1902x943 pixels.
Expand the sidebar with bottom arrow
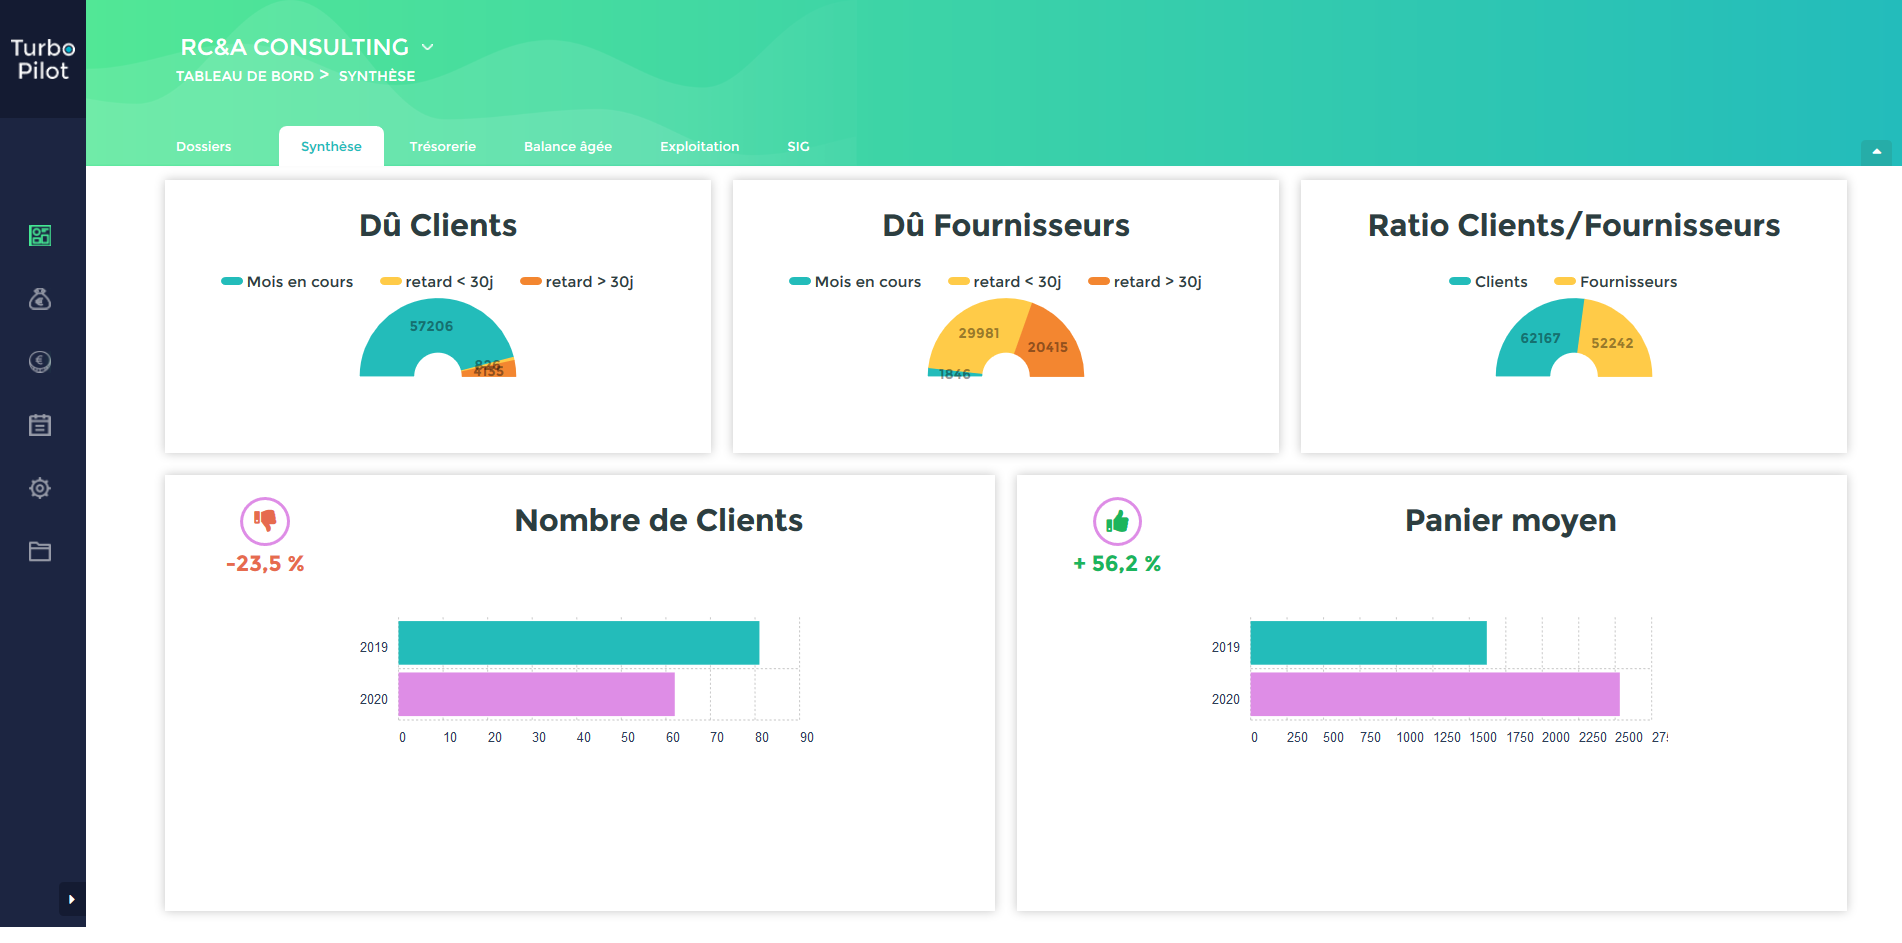72,899
